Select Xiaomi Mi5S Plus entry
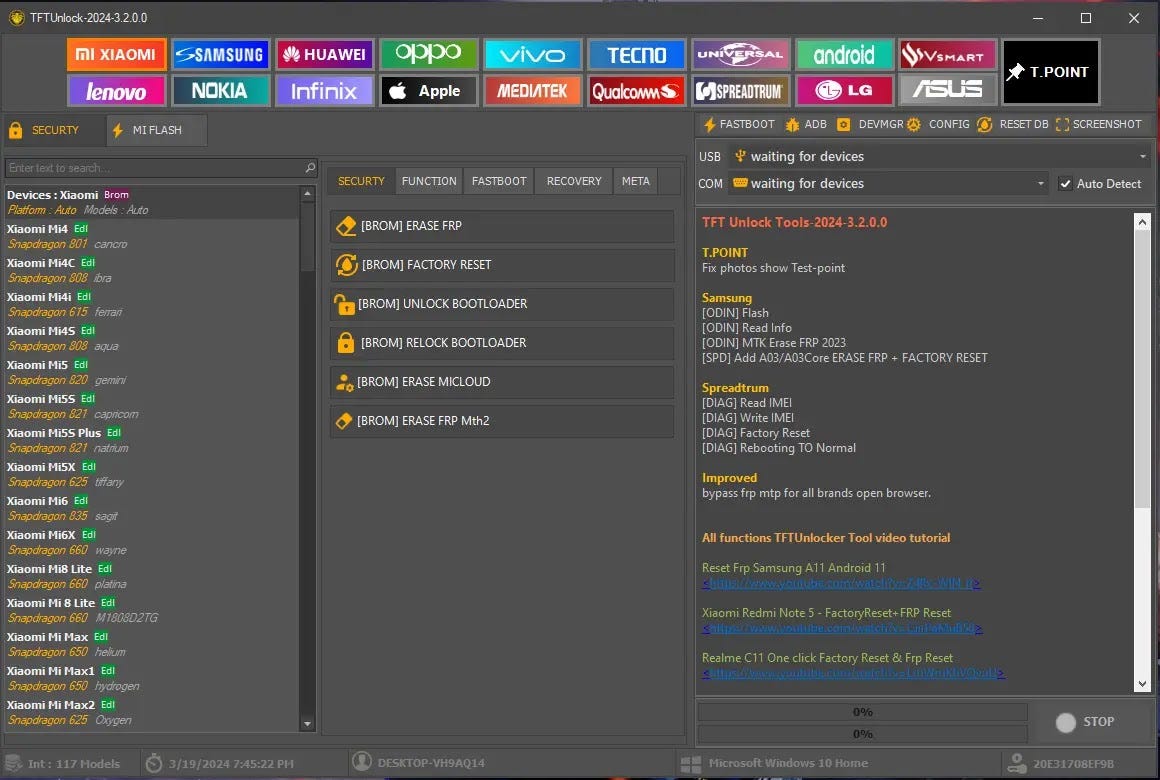 tap(152, 440)
